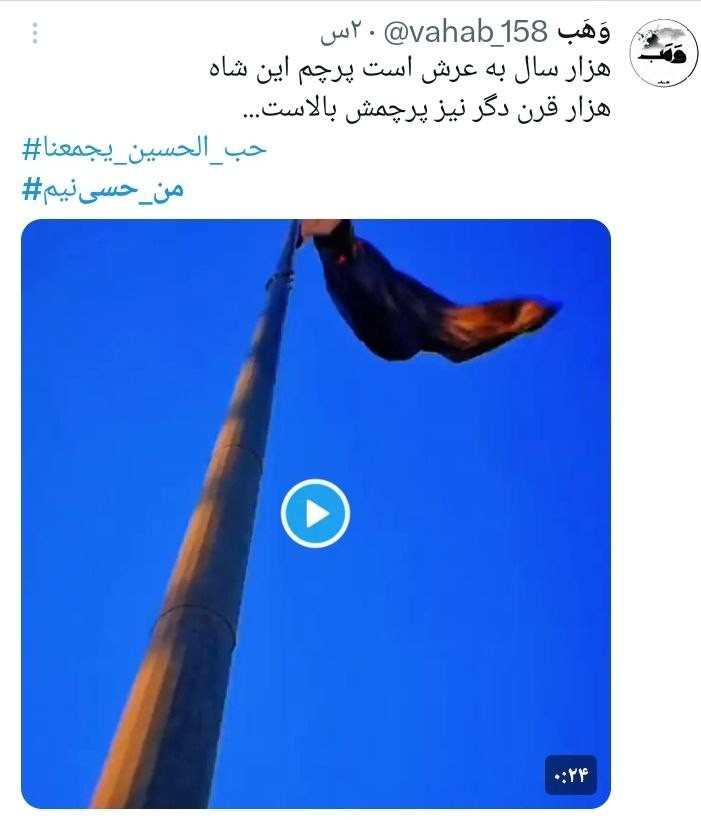
Task: Click the display name وَهَب
Action: [583, 32]
